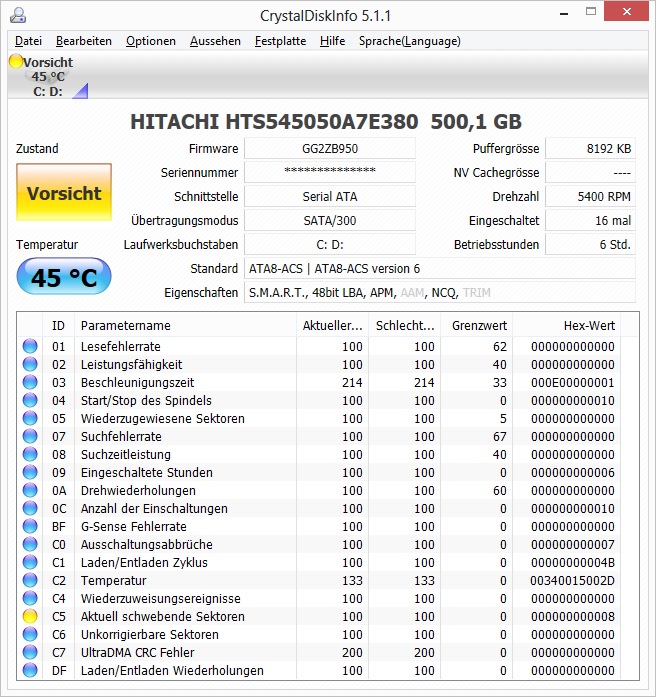The width and height of the screenshot is (656, 697).
Task: Click blue status dot for Anzahl der Einschaltungen
Action: tap(30, 509)
